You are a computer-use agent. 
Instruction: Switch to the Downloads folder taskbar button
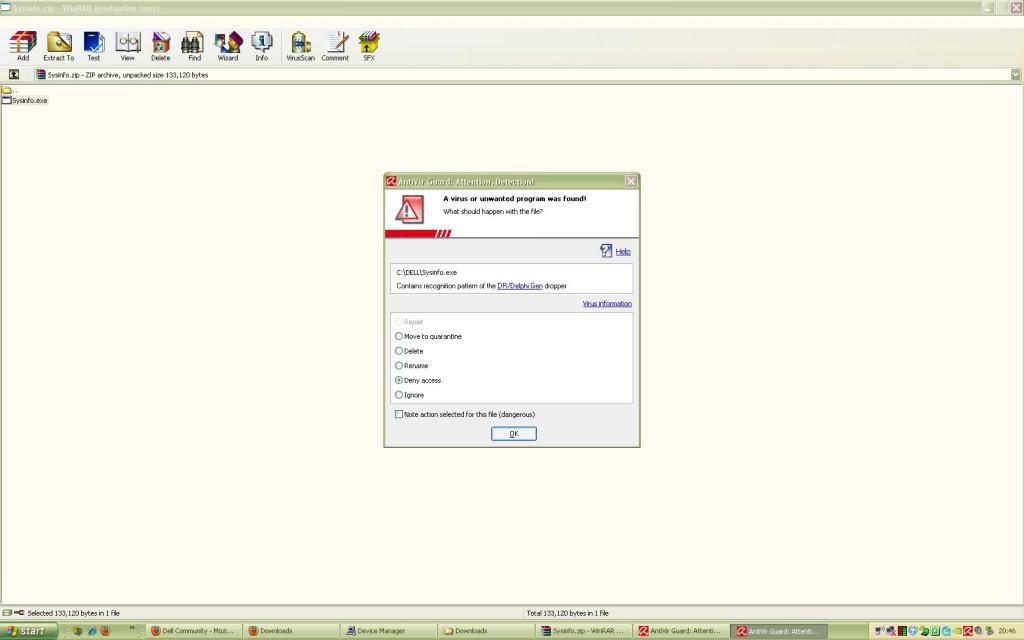[486, 631]
